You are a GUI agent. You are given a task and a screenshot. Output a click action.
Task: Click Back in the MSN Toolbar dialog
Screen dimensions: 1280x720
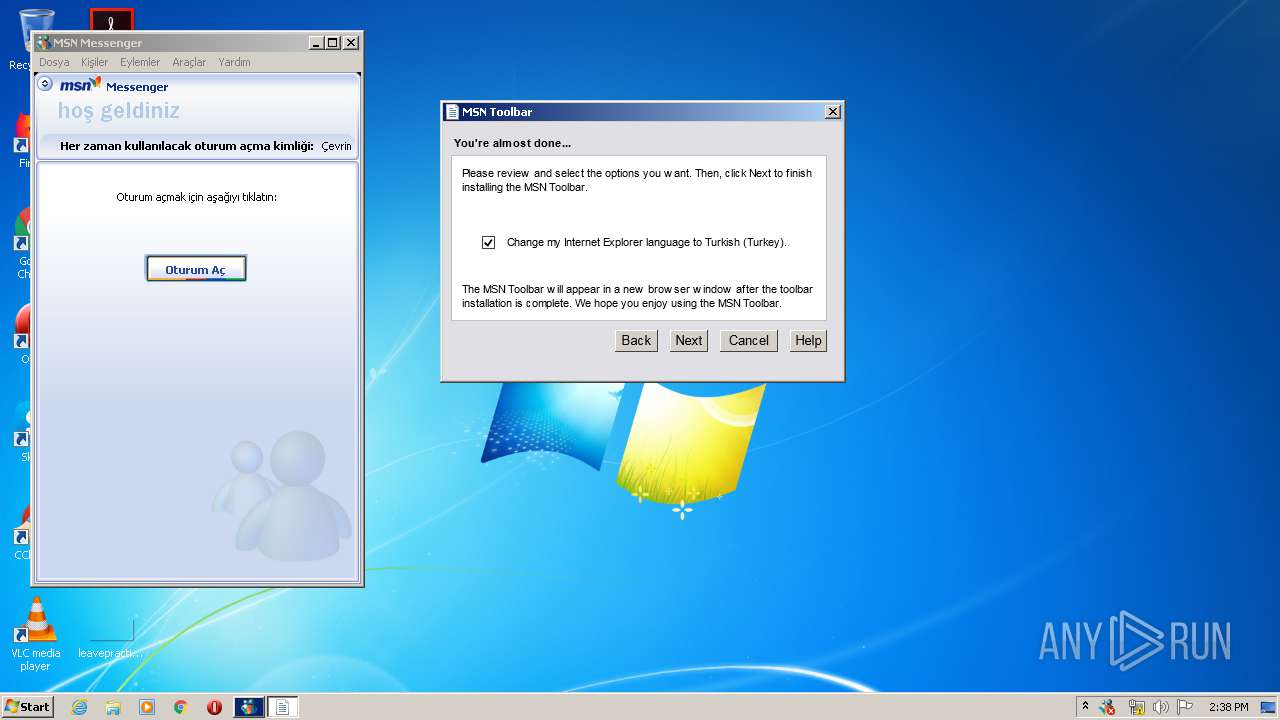[x=636, y=341]
